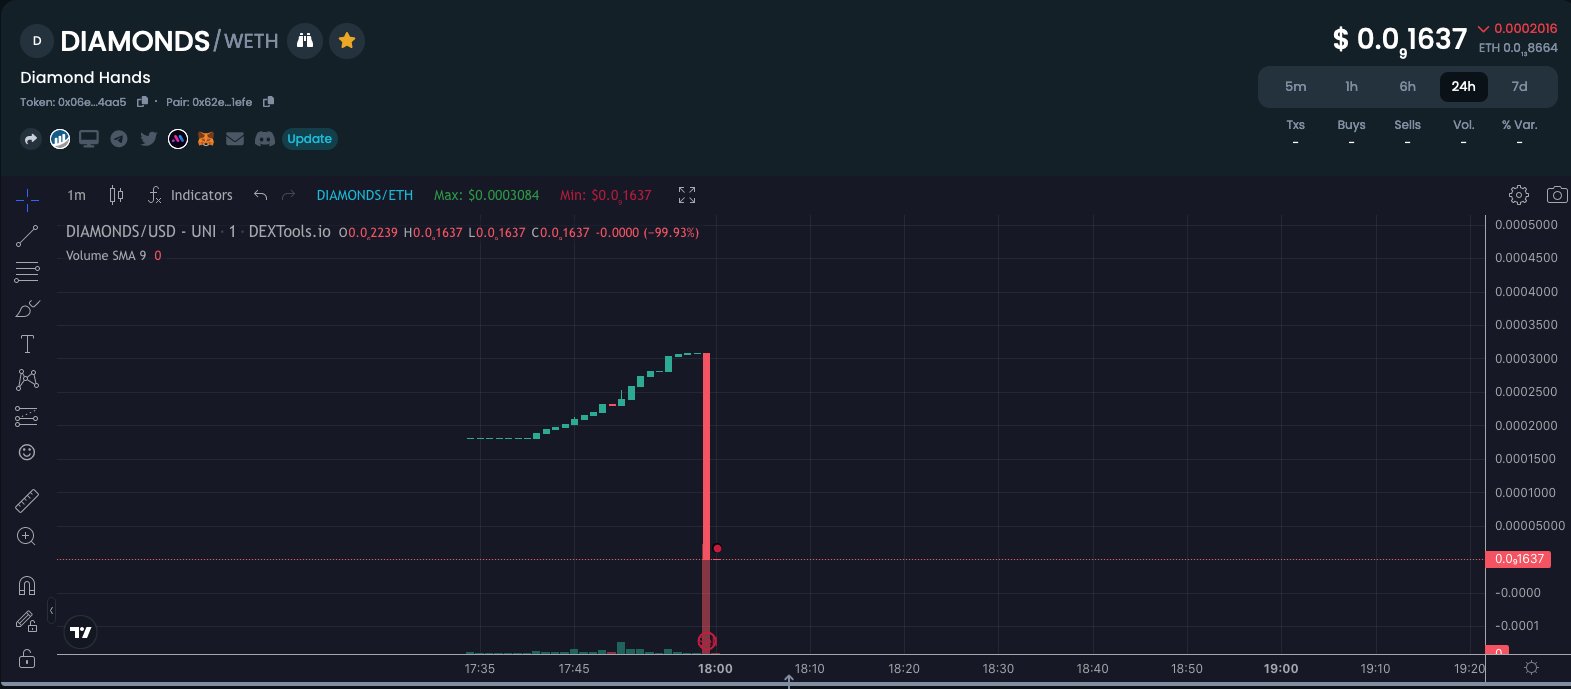Click the Update button
The image size is (1571, 689).
tap(310, 139)
